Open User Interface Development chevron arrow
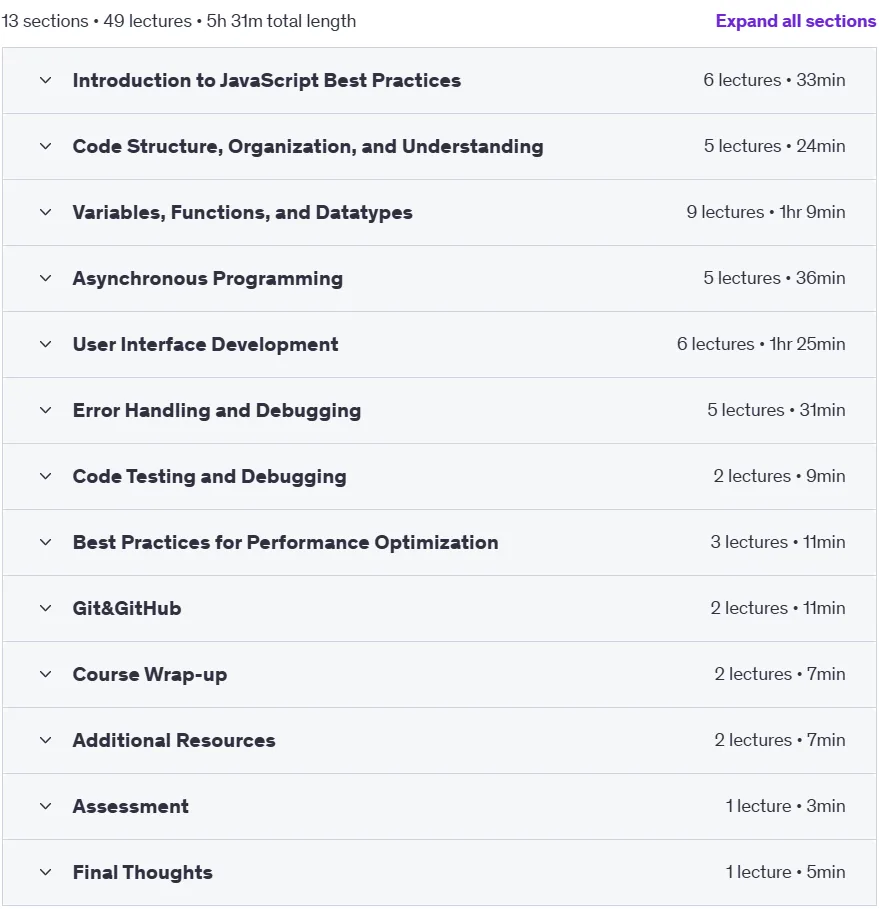 (45, 345)
